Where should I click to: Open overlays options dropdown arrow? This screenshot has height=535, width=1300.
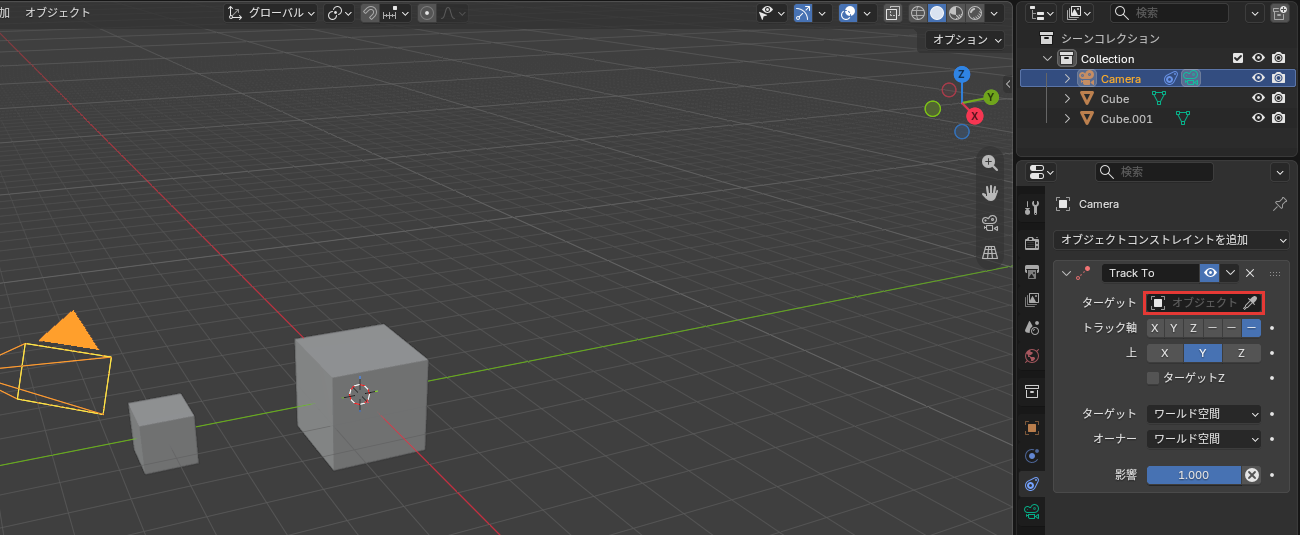coord(867,13)
